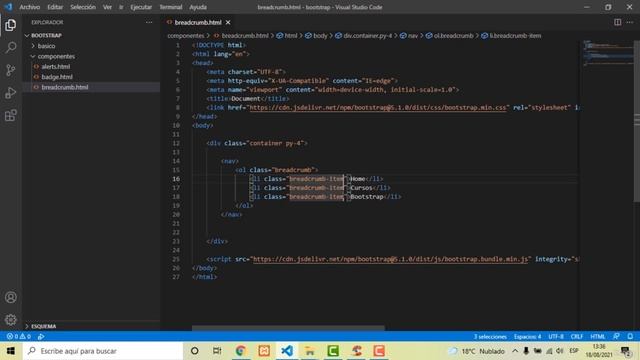Open the Archivo menu
The height and width of the screenshot is (360, 640).
point(29,7)
